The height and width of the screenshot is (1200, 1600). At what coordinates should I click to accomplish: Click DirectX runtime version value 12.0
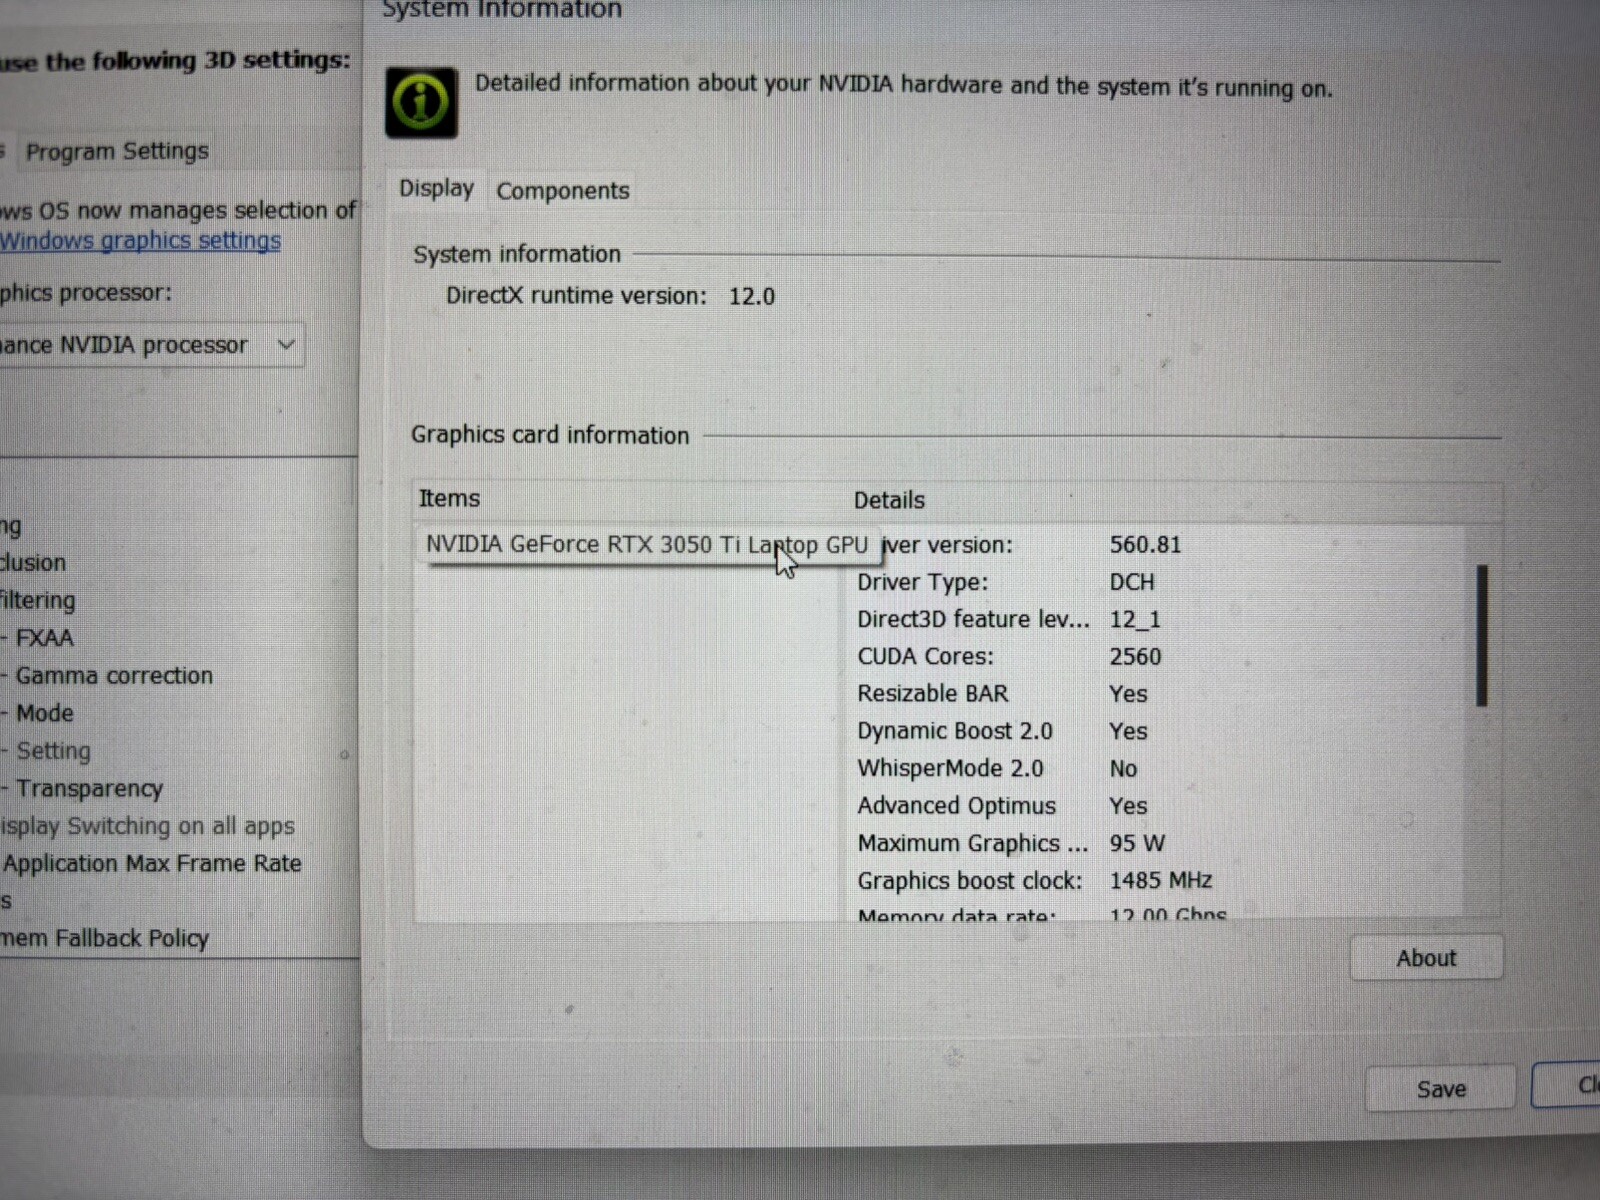pyautogui.click(x=752, y=296)
